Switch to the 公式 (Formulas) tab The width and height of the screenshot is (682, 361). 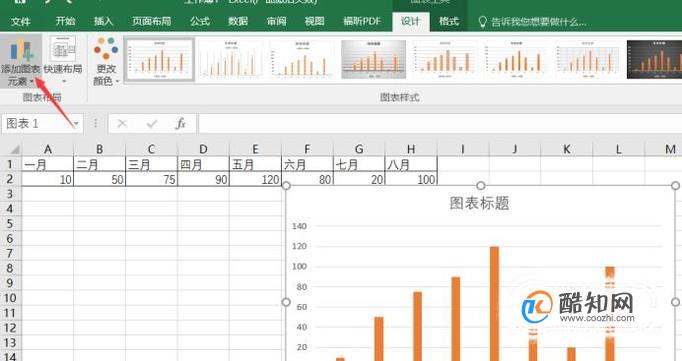point(199,21)
